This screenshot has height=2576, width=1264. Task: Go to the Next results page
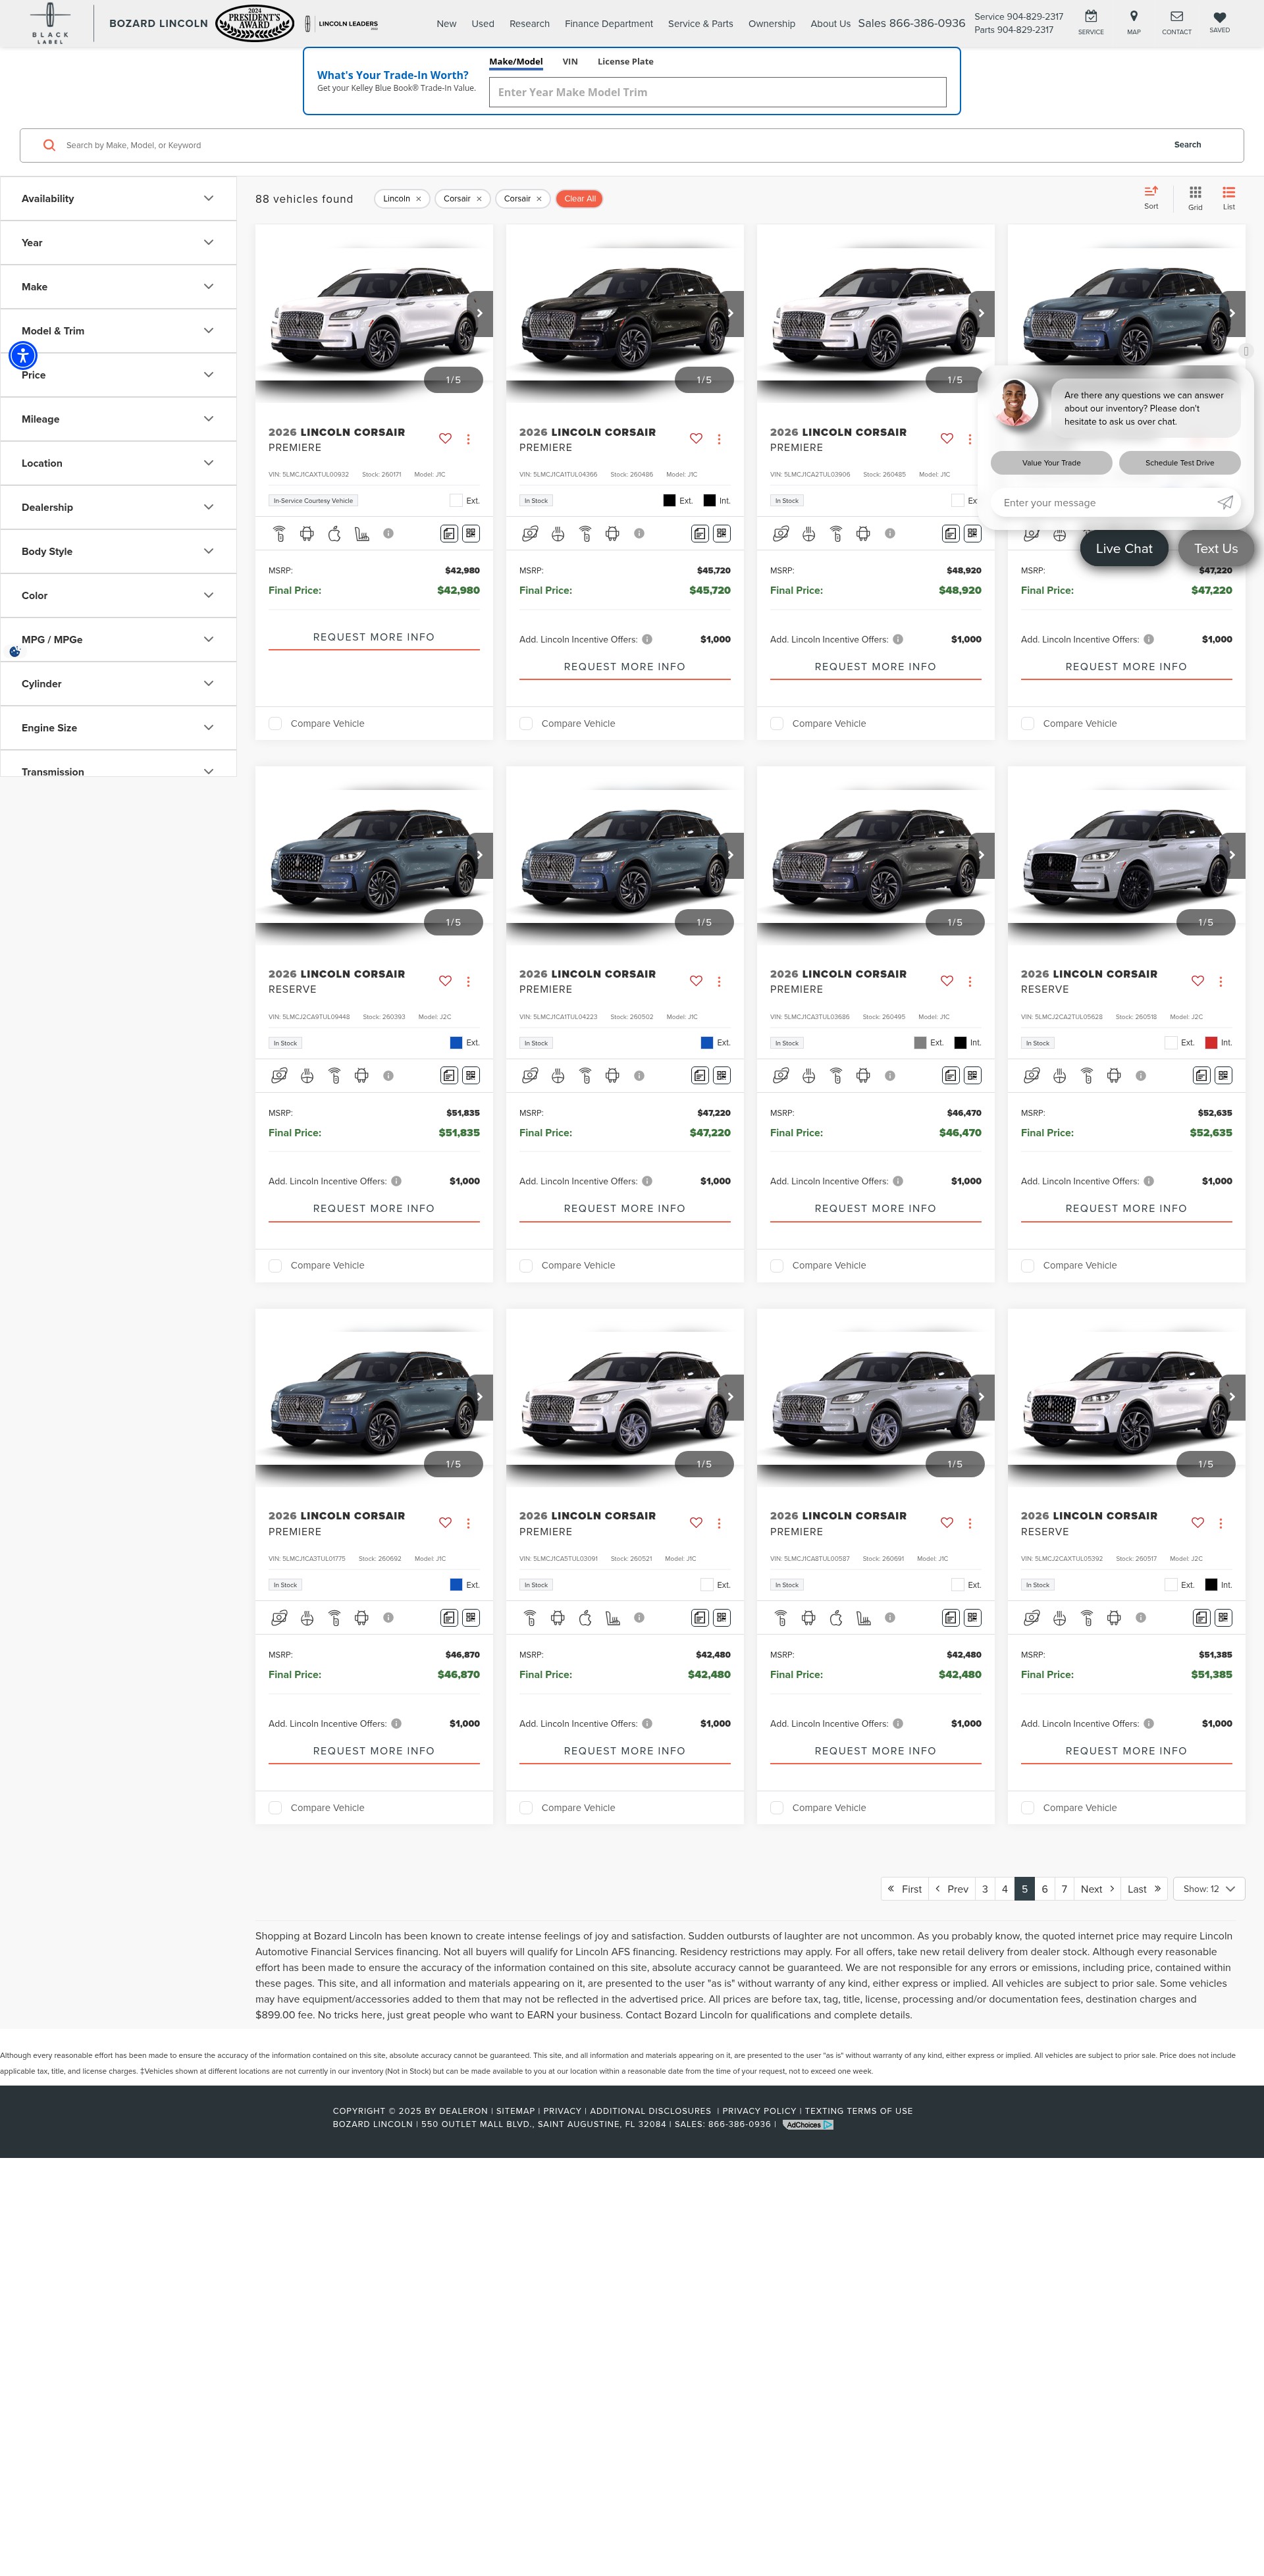(x=1097, y=1889)
